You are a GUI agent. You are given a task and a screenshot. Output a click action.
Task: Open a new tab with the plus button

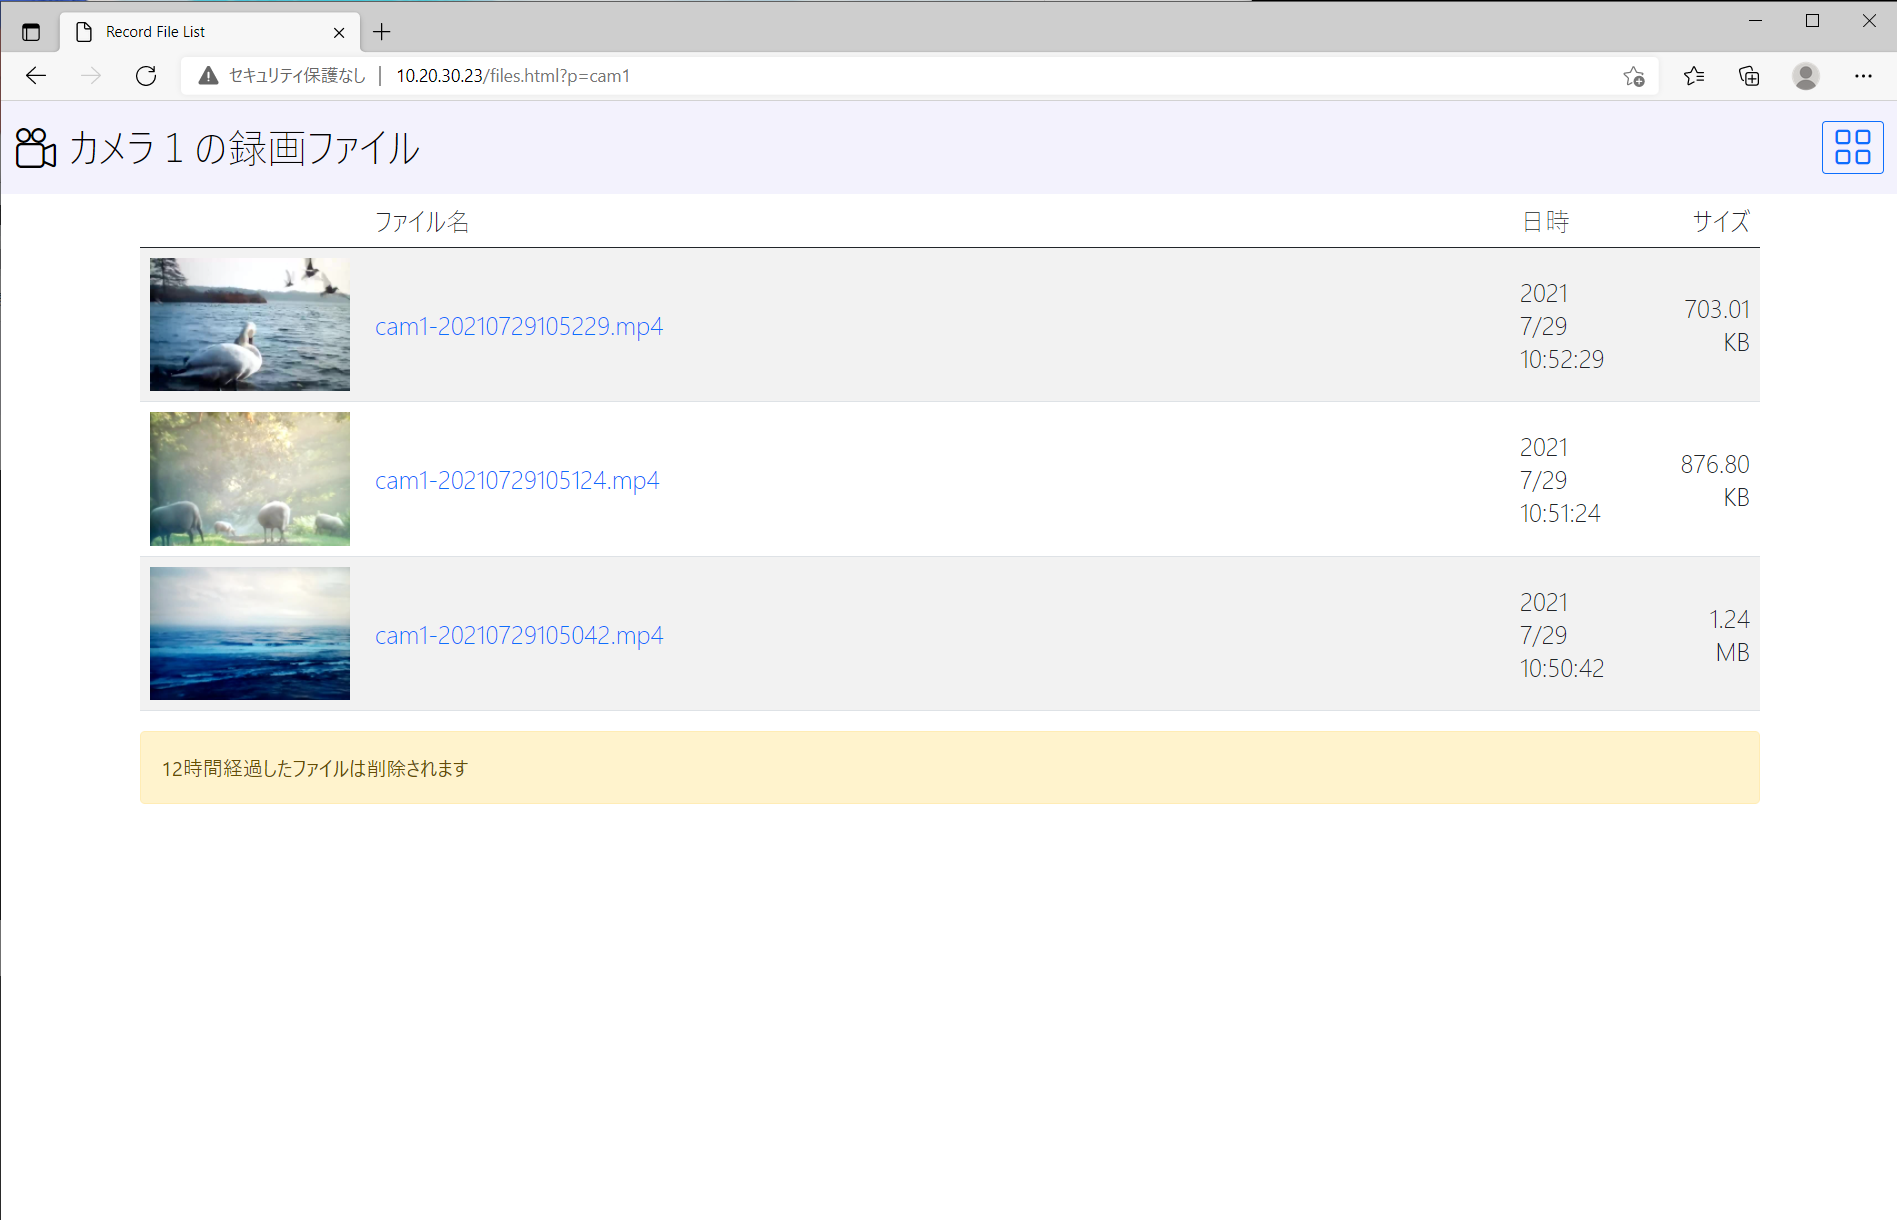click(382, 32)
